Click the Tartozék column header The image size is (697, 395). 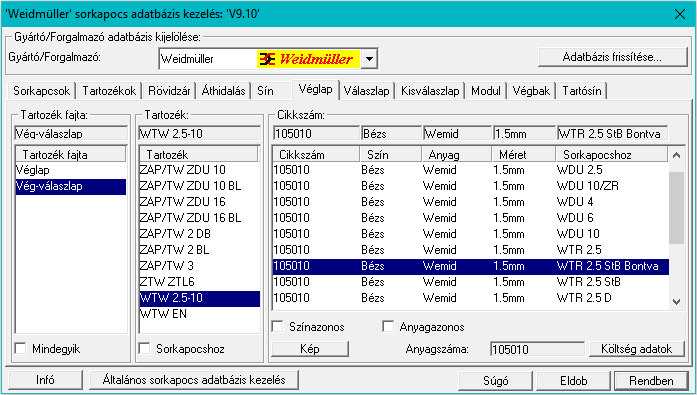pyautogui.click(x=199, y=155)
